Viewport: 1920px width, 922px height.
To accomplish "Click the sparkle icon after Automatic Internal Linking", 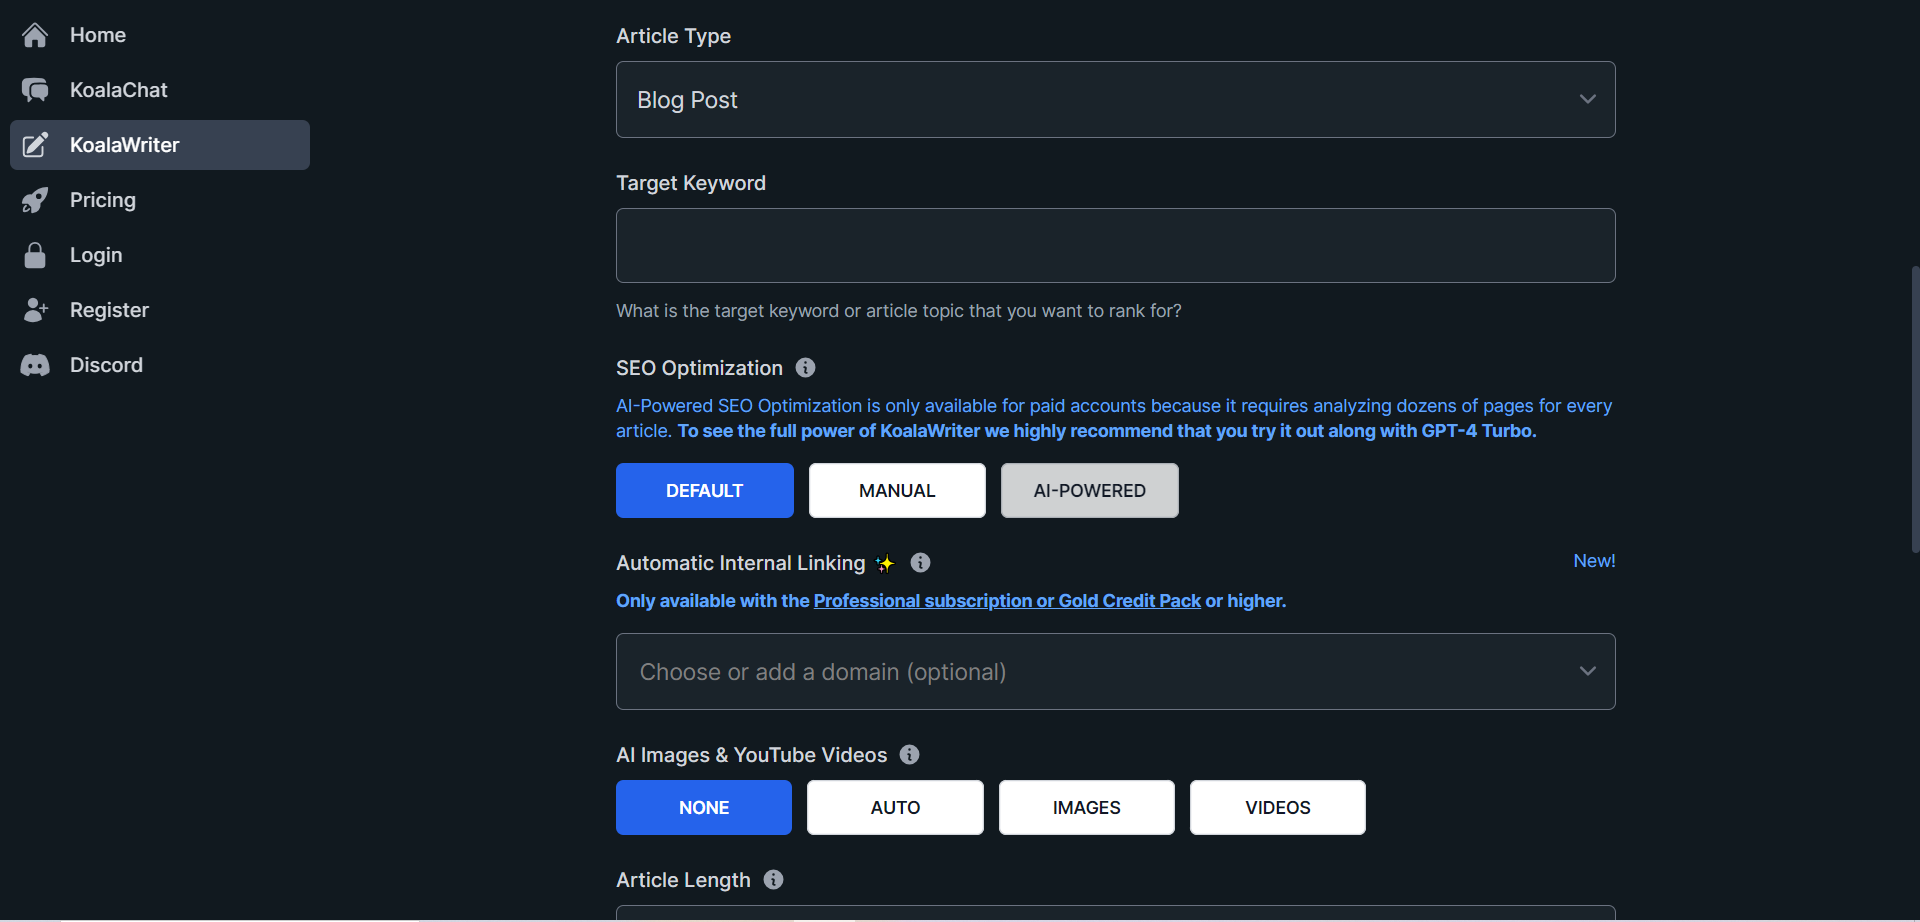I will pos(885,563).
